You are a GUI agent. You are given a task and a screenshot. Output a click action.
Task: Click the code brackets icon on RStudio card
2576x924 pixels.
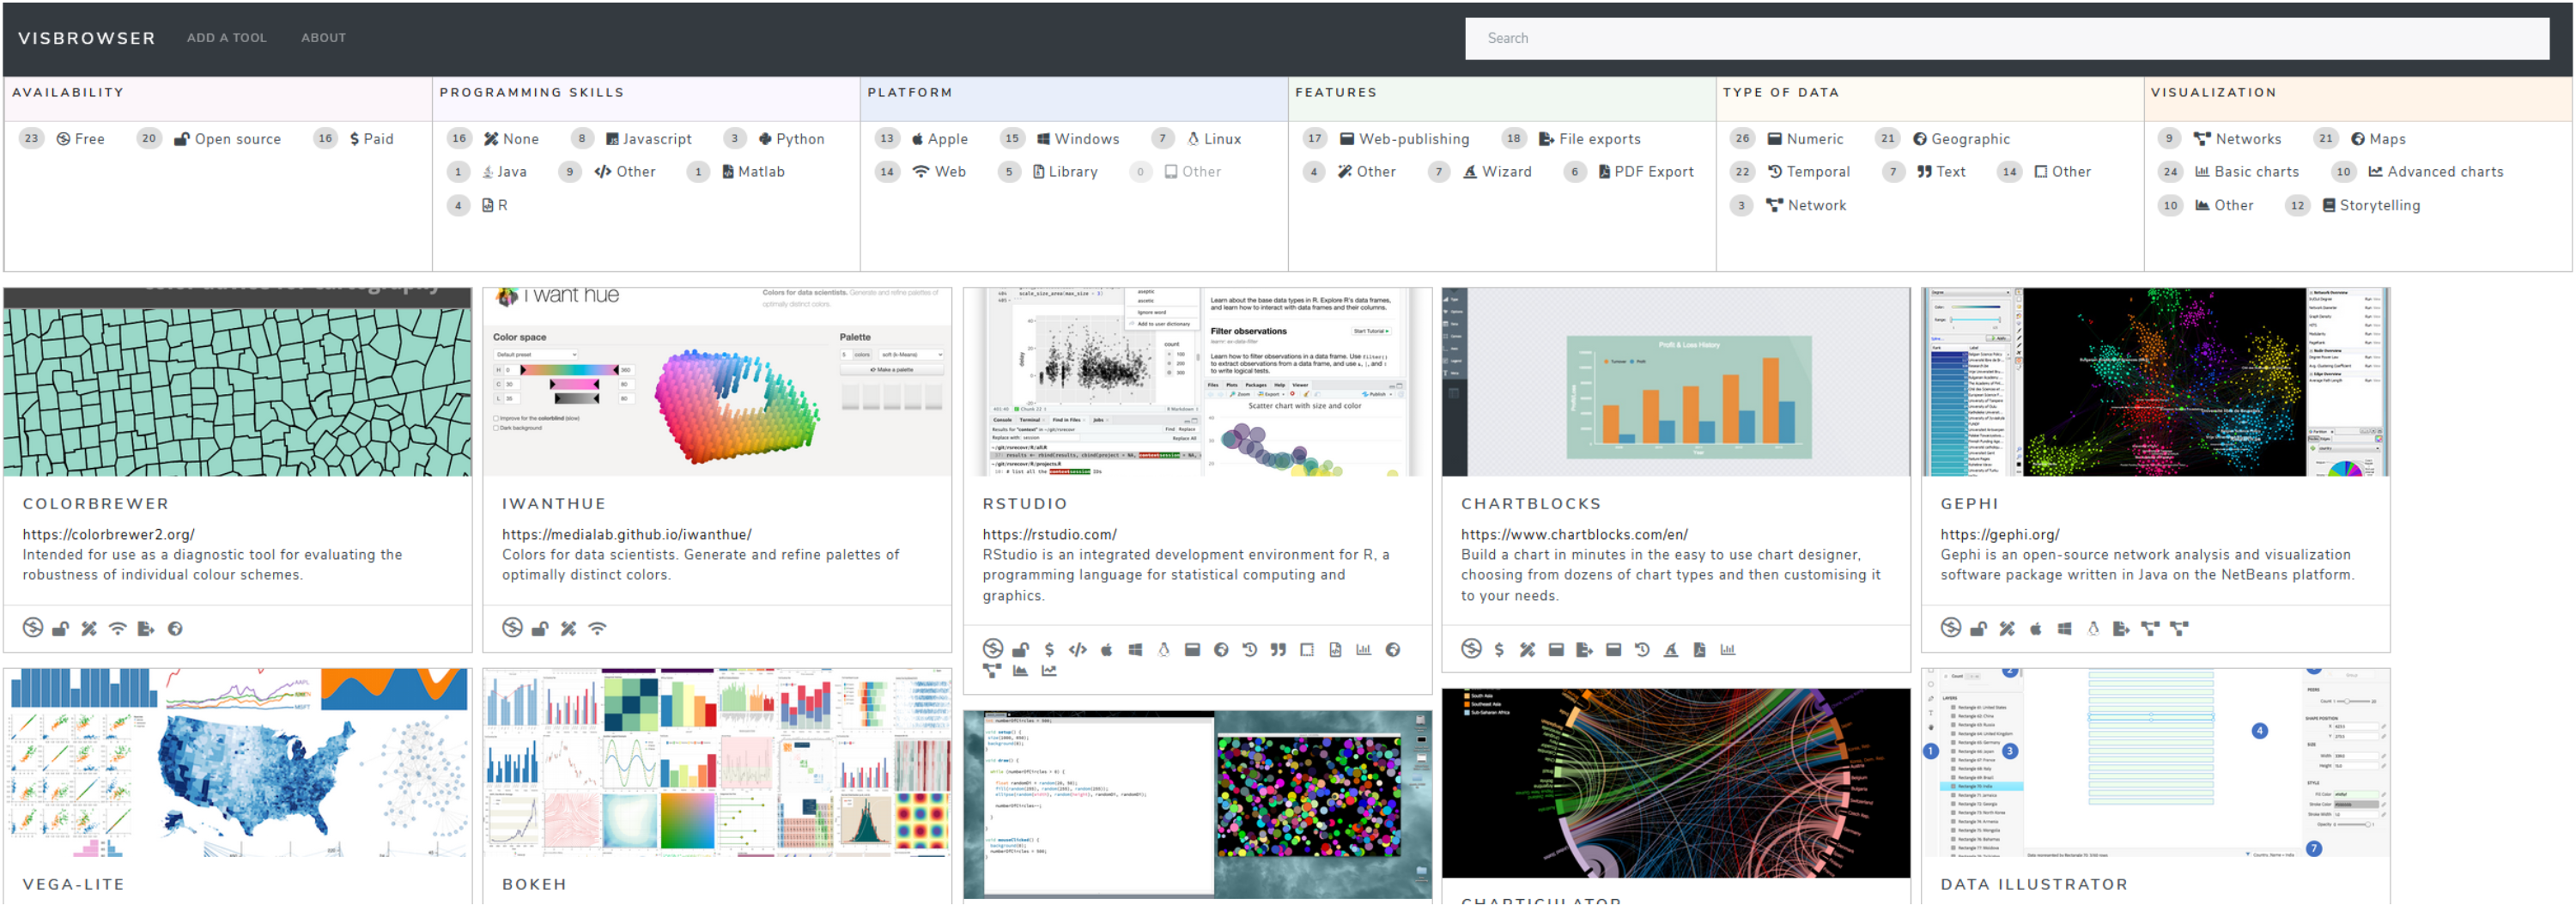(x=1077, y=650)
